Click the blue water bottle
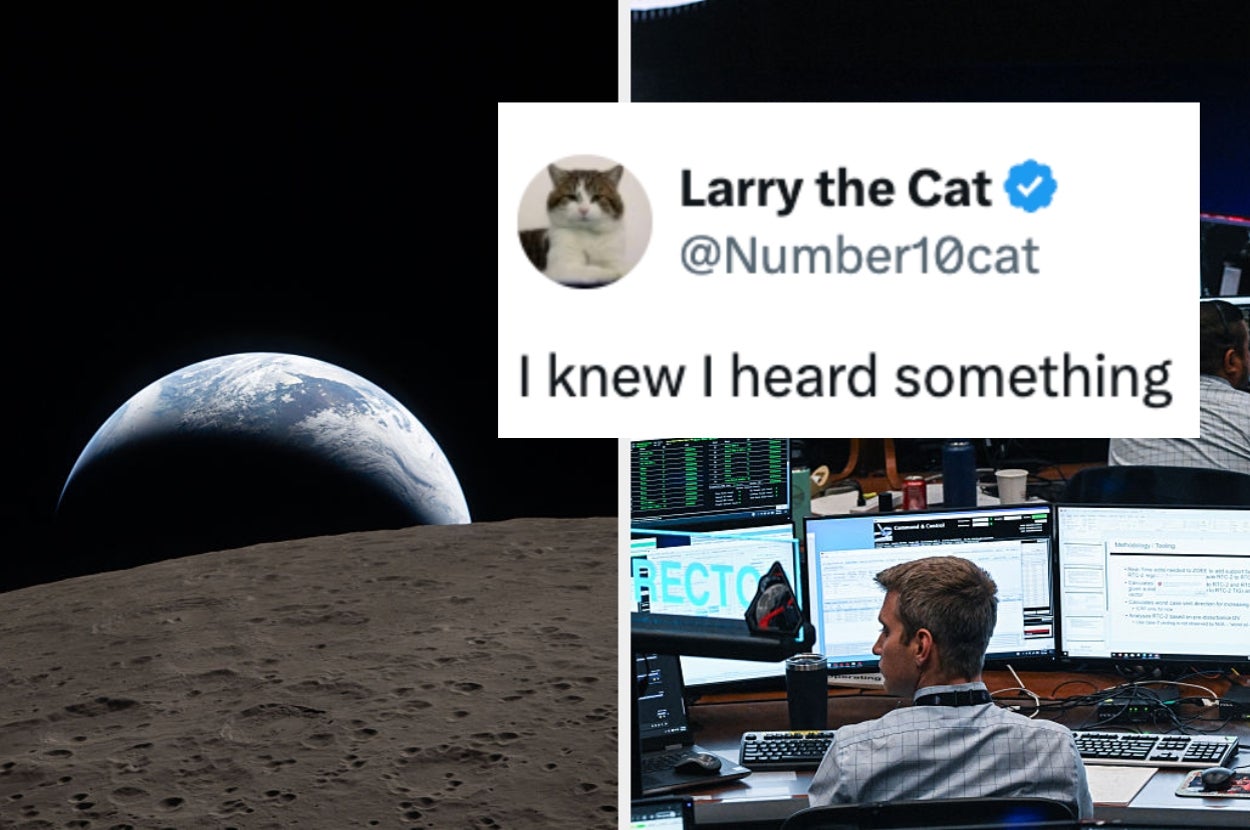Viewport: 1250px width, 830px height. (x=958, y=473)
